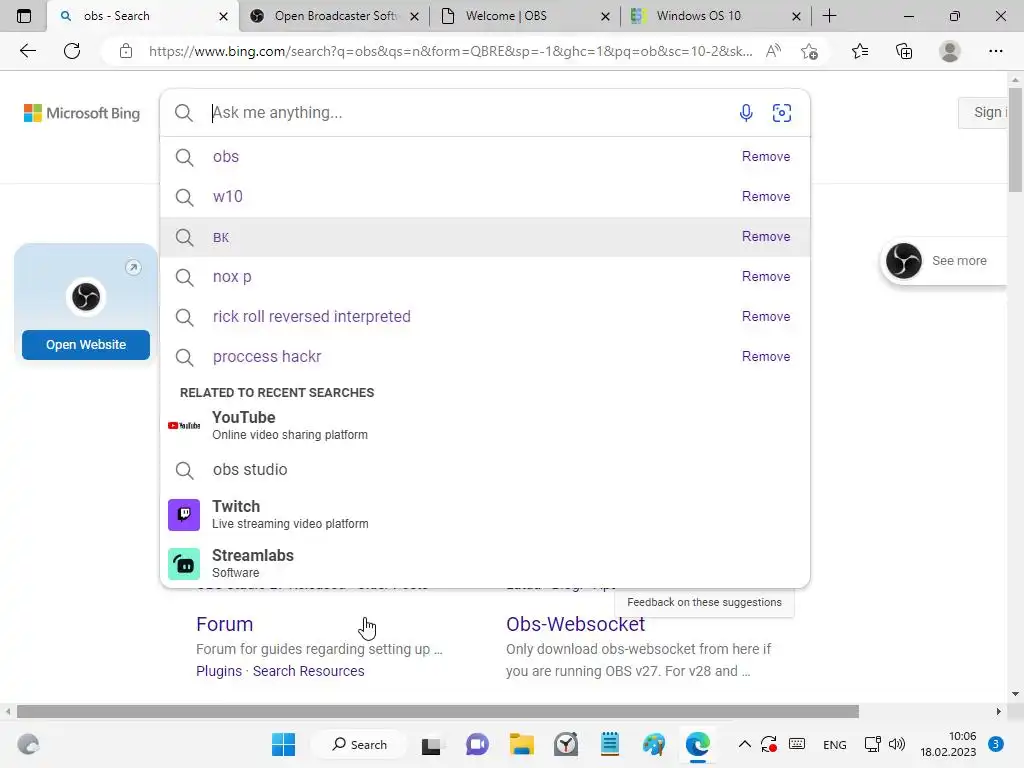Image resolution: width=1024 pixels, height=768 pixels.
Task: Open Task View on taskbar
Action: tap(431, 745)
